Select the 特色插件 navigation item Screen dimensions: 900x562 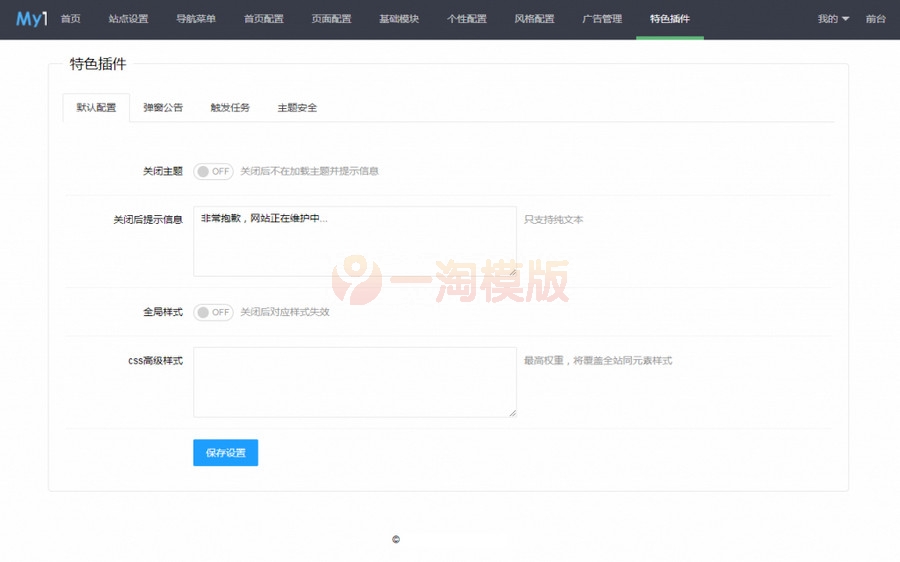pyautogui.click(x=670, y=19)
